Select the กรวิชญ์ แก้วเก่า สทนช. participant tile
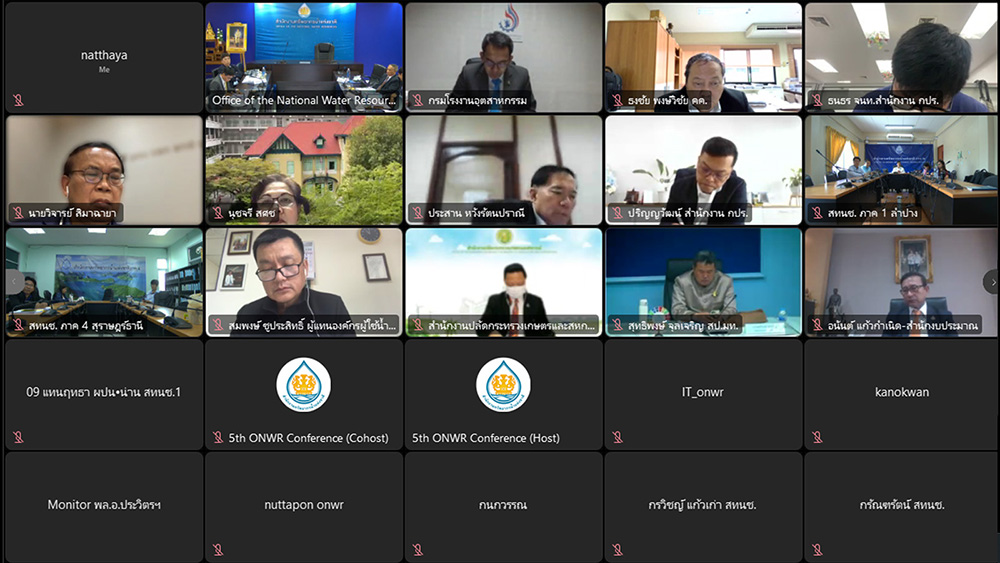 coord(704,506)
